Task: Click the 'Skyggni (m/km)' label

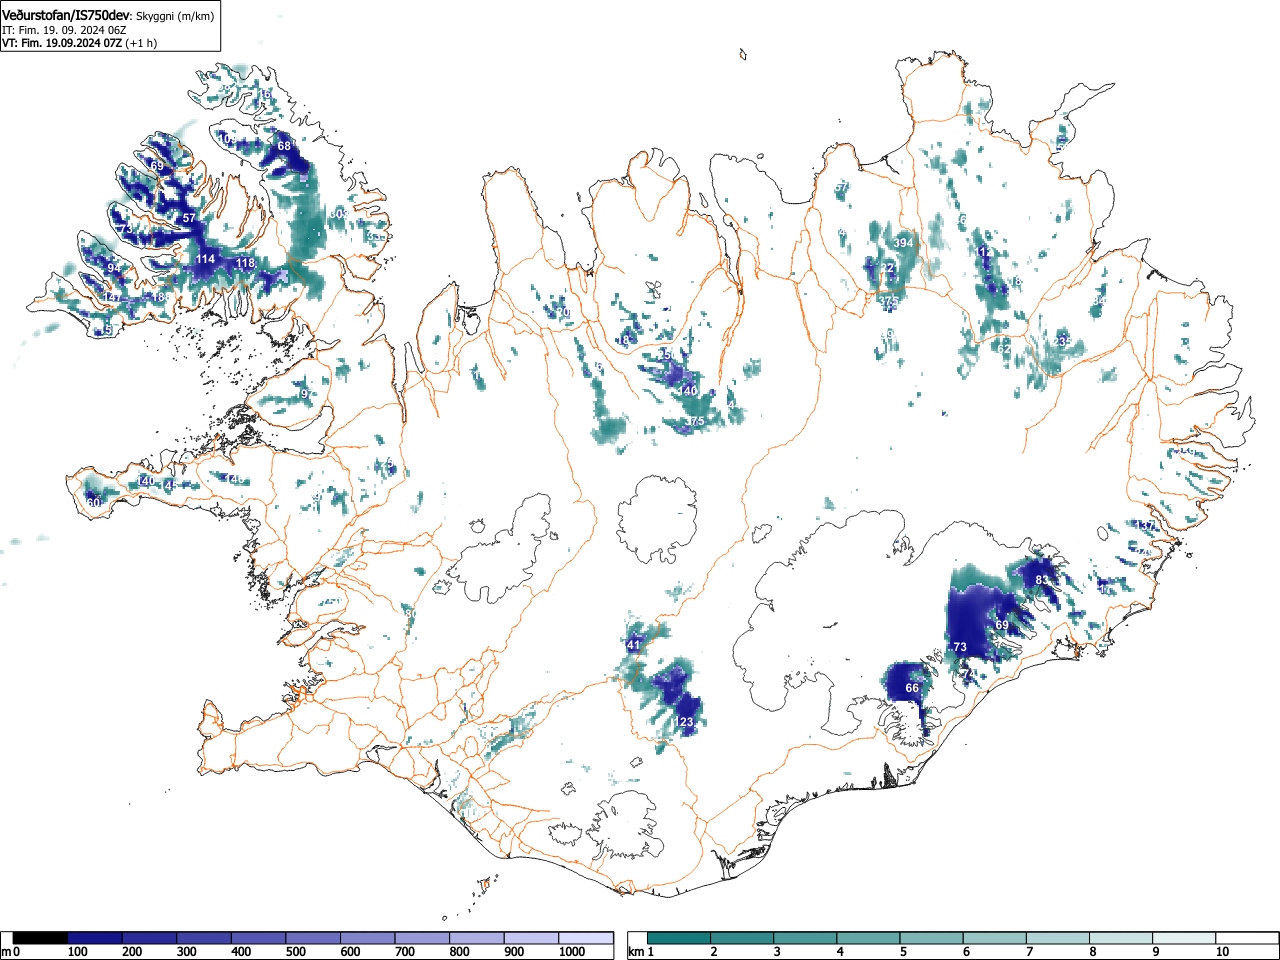Action: click(174, 16)
